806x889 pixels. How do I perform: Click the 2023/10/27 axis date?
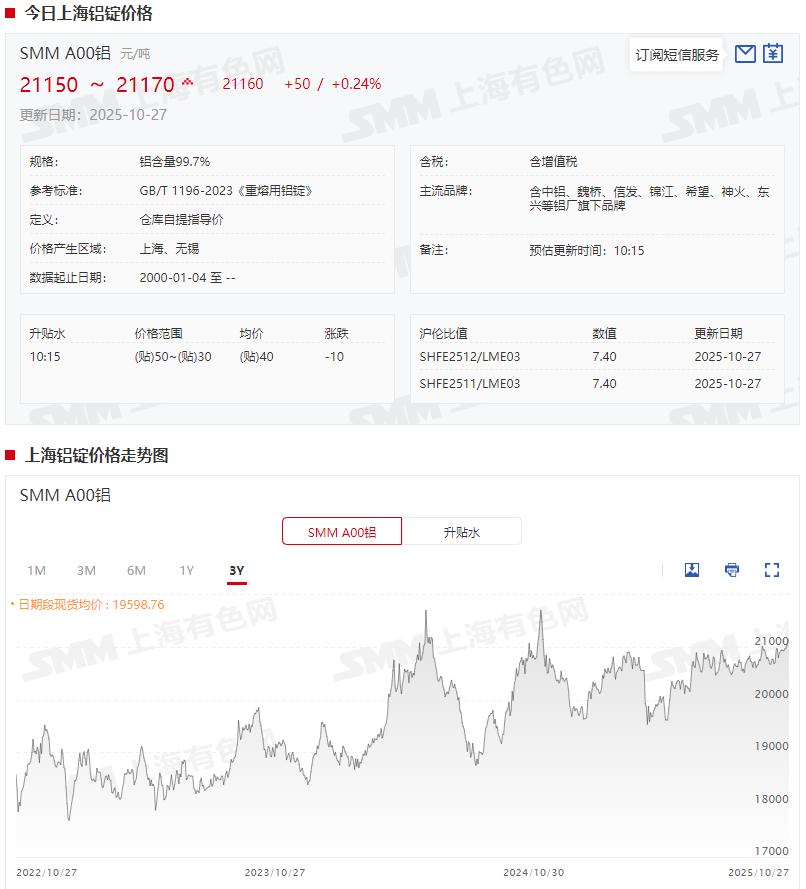275,872
